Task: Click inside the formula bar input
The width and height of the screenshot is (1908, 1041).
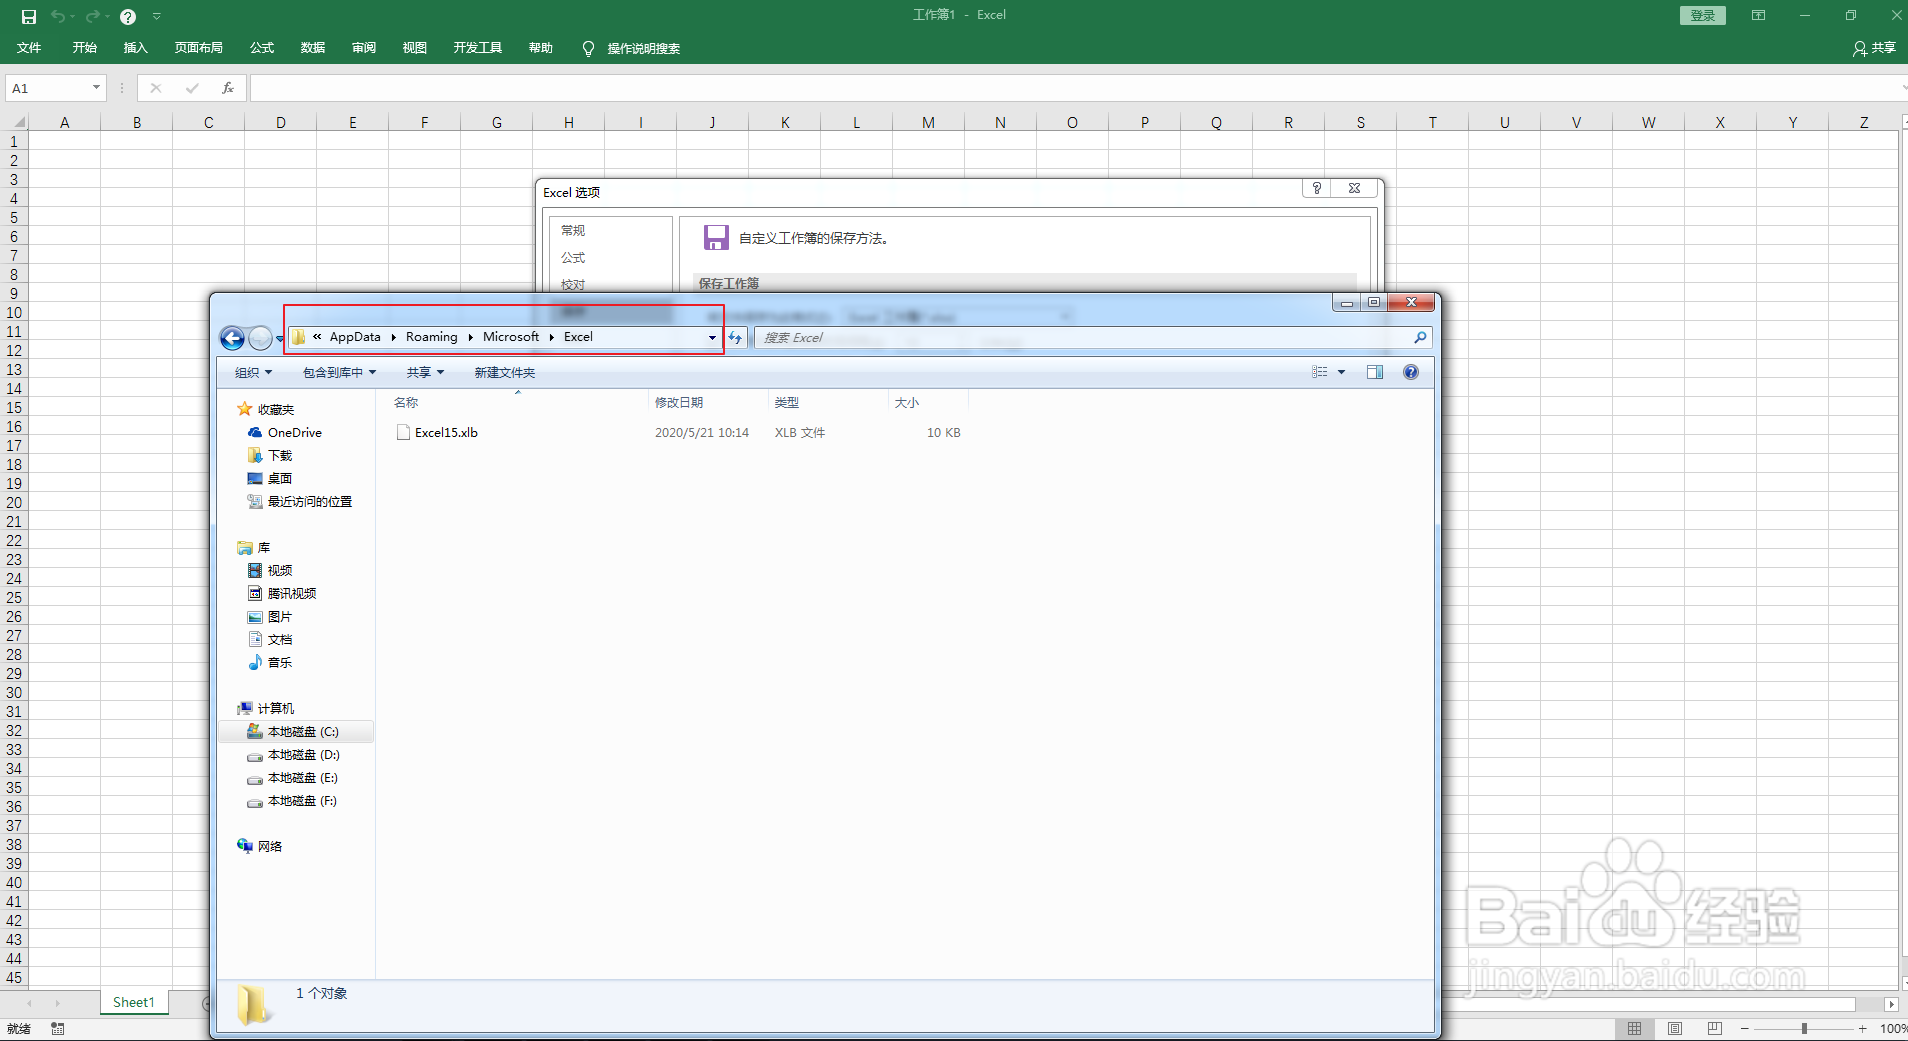Action: [x=1075, y=88]
